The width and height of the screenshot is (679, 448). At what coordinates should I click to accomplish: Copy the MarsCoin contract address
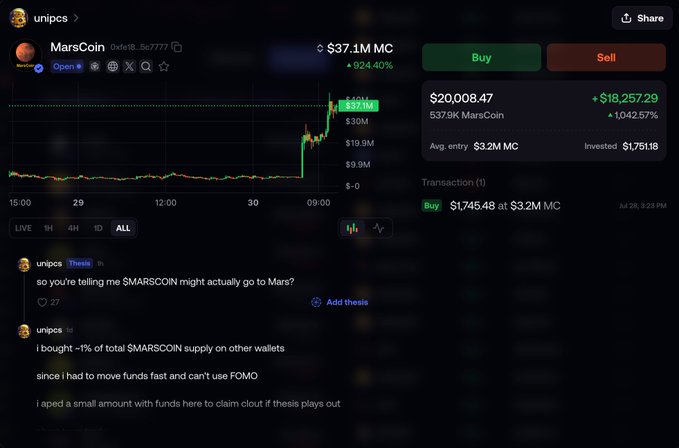177,47
